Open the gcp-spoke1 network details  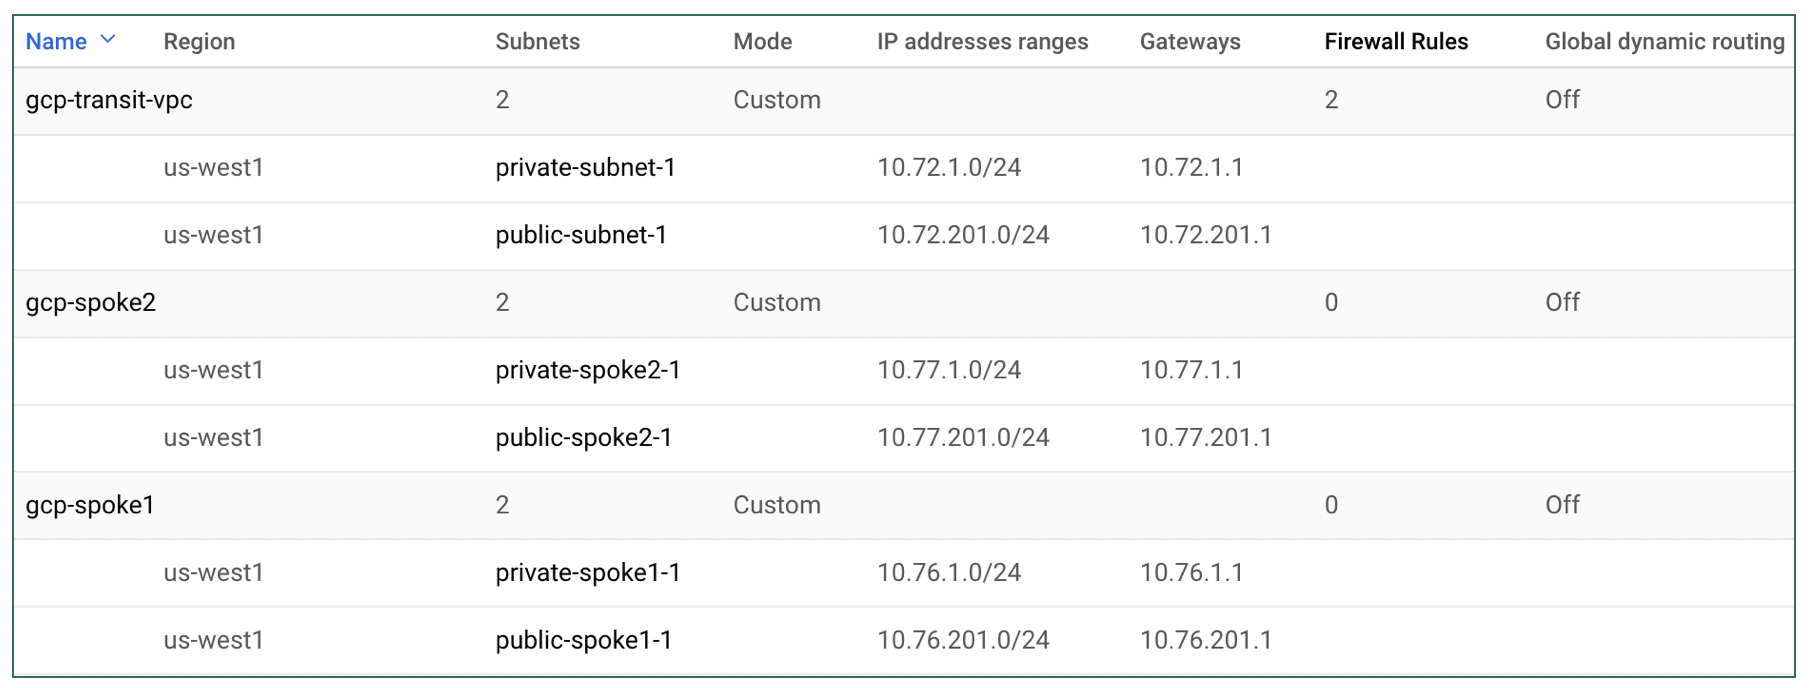pyautogui.click(x=90, y=505)
